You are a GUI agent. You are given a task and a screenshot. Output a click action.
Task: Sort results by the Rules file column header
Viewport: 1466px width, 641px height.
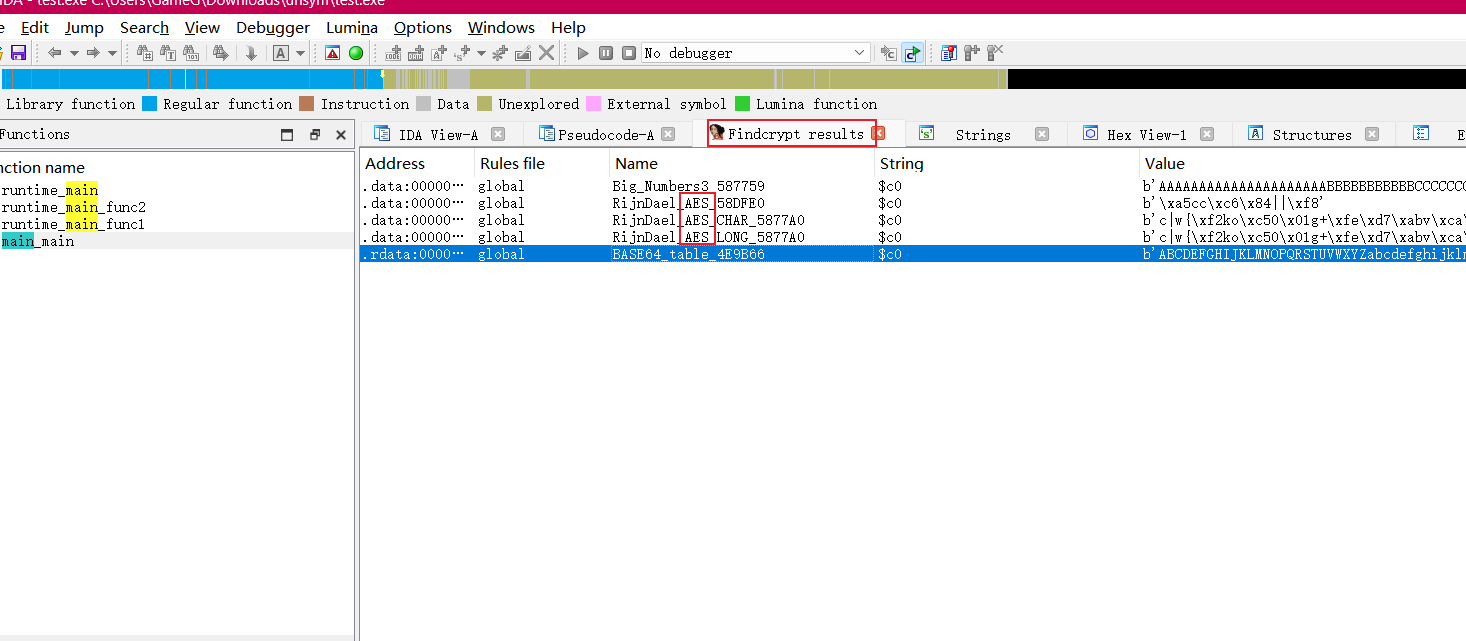(541, 163)
